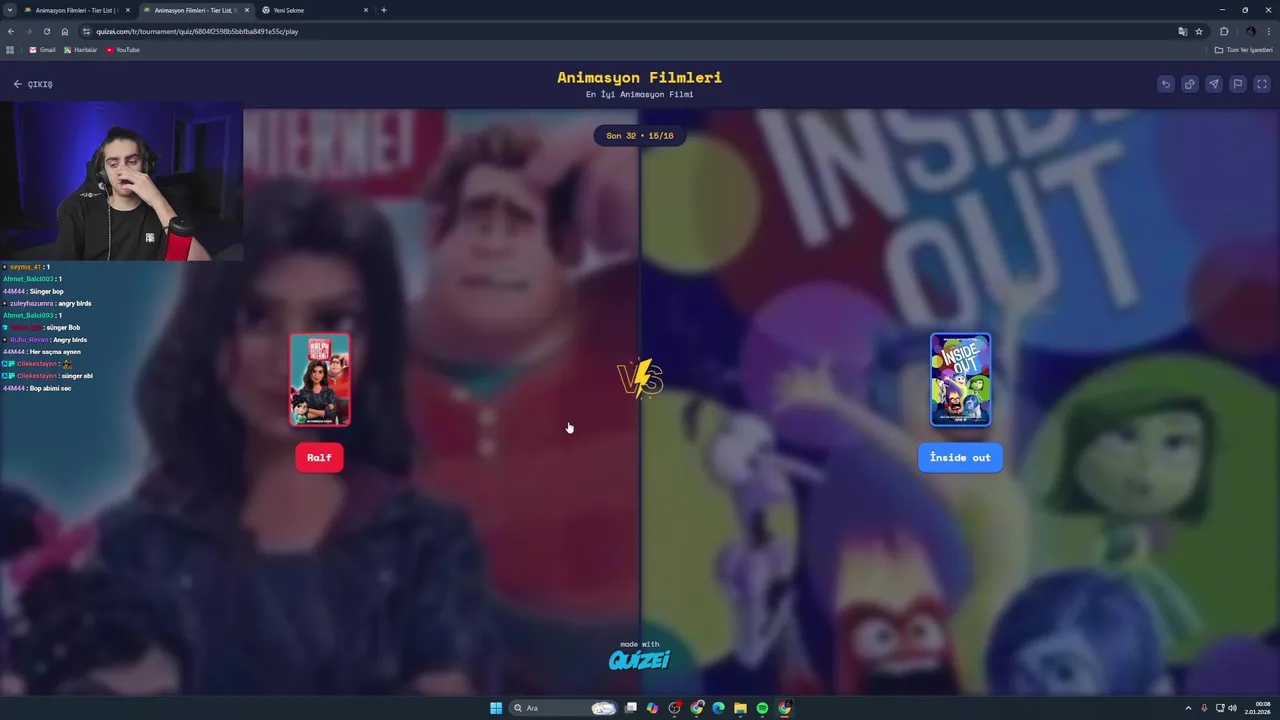
Task: Click the paper plane share icon
Action: tap(1214, 84)
